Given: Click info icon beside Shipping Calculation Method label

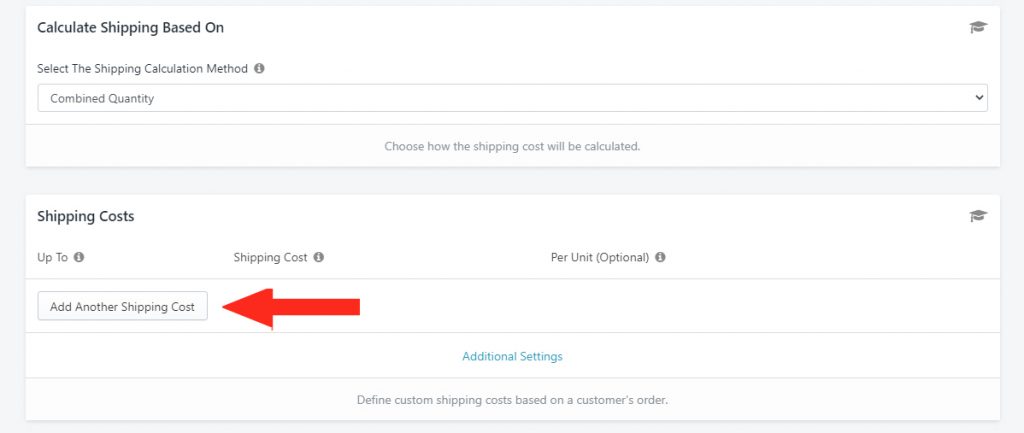Looking at the screenshot, I should 259,69.
